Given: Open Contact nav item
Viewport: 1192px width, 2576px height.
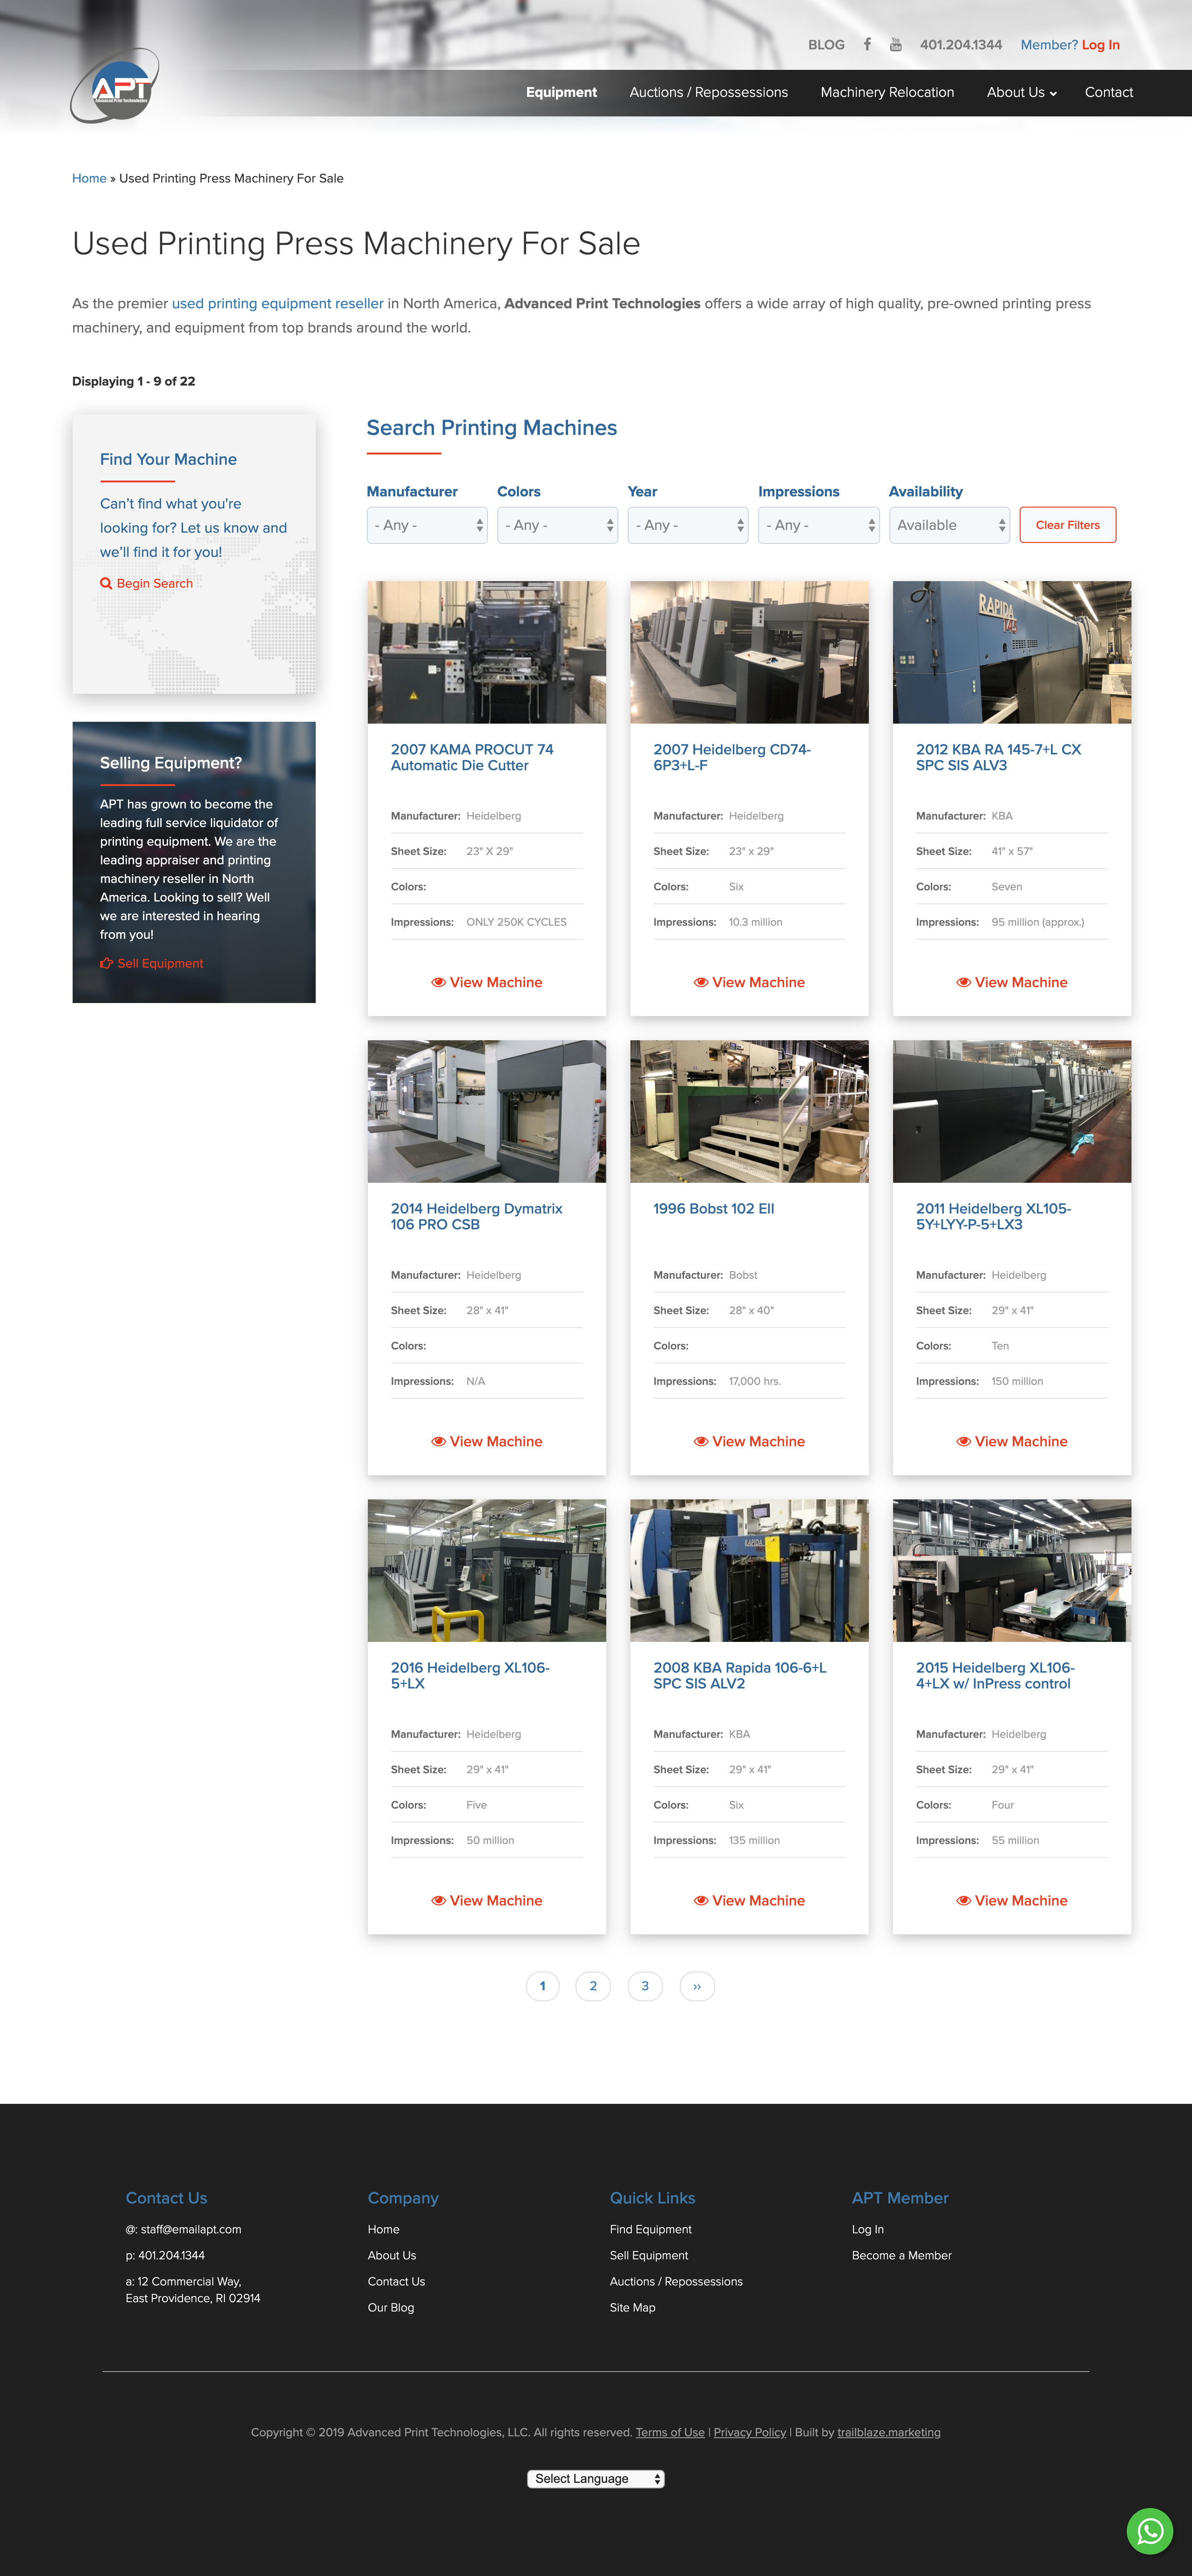Looking at the screenshot, I should pos(1109,92).
